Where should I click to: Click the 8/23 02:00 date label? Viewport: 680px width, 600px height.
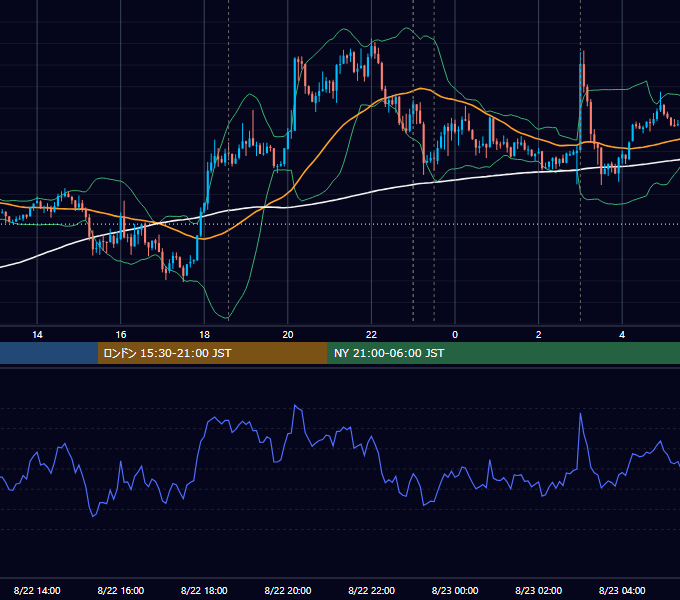tap(539, 590)
